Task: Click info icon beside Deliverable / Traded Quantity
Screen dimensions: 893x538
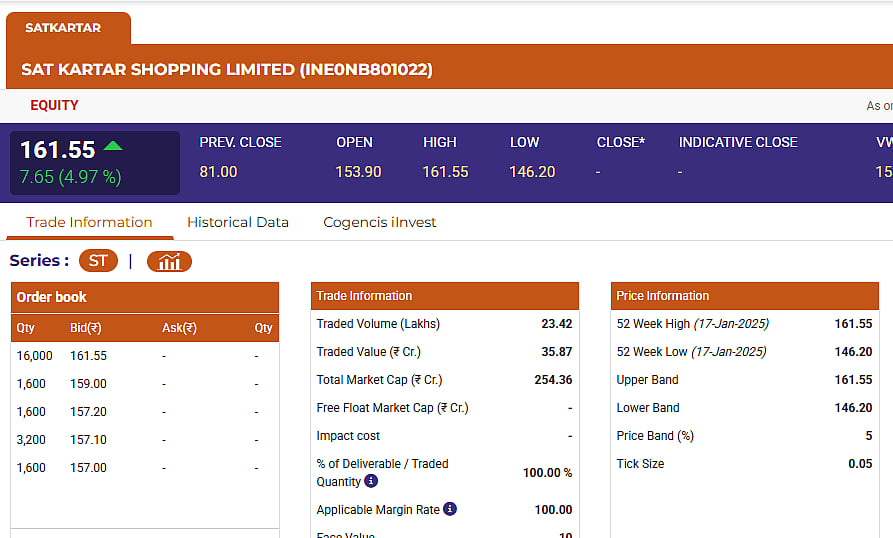Action: [x=371, y=481]
